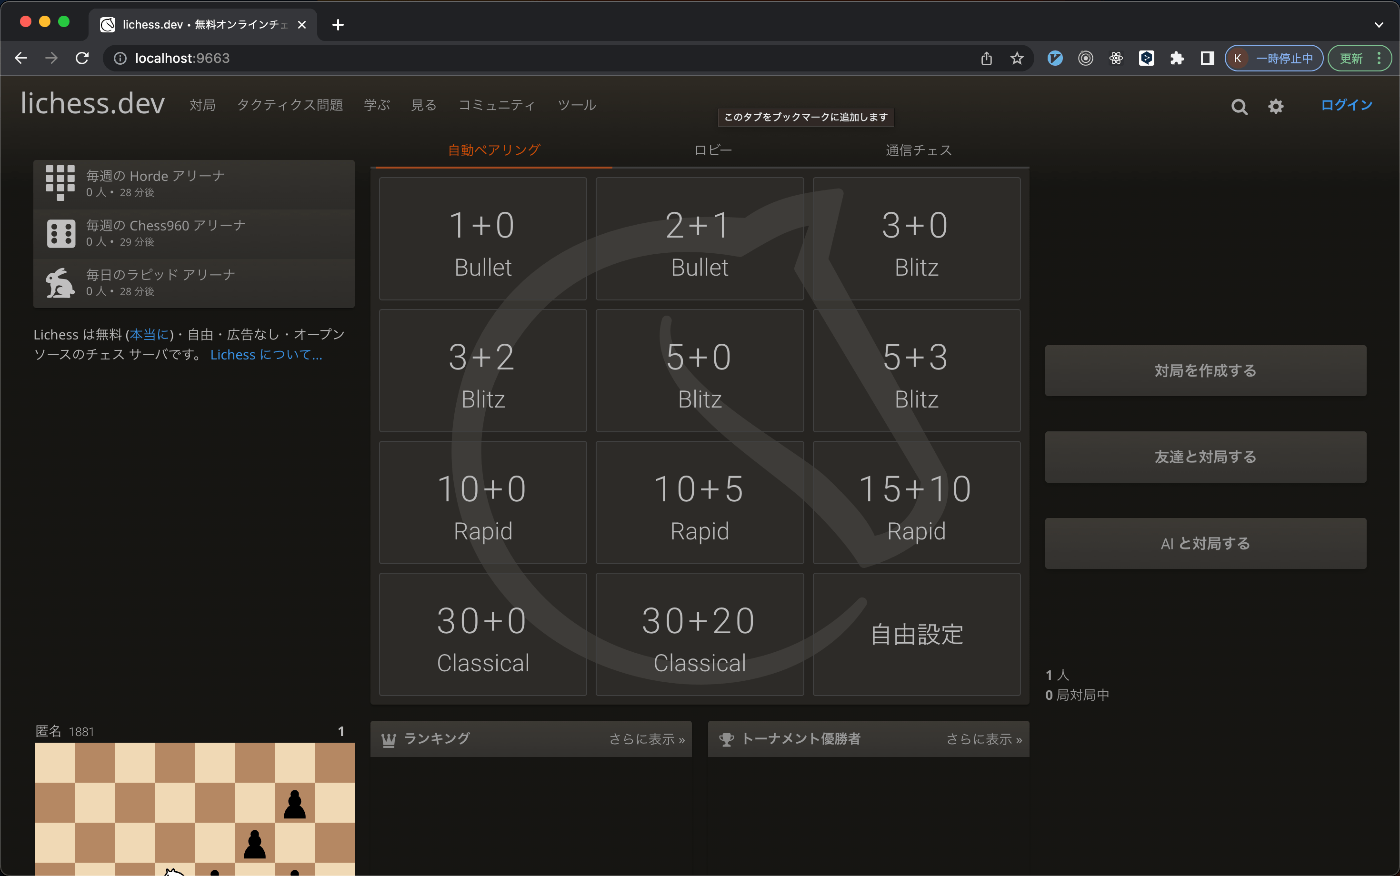Click the Chess960 dice icon

click(61, 234)
